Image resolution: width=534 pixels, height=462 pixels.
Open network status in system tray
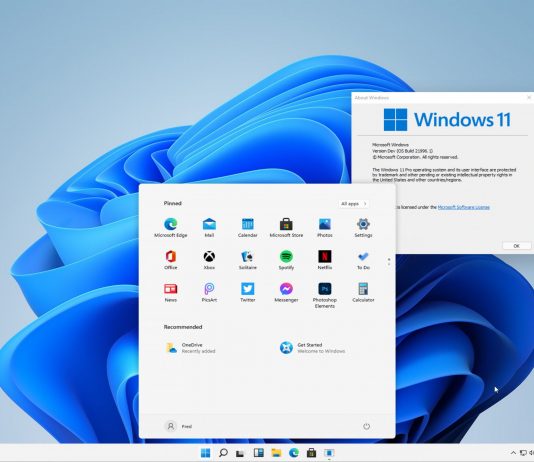523,453
